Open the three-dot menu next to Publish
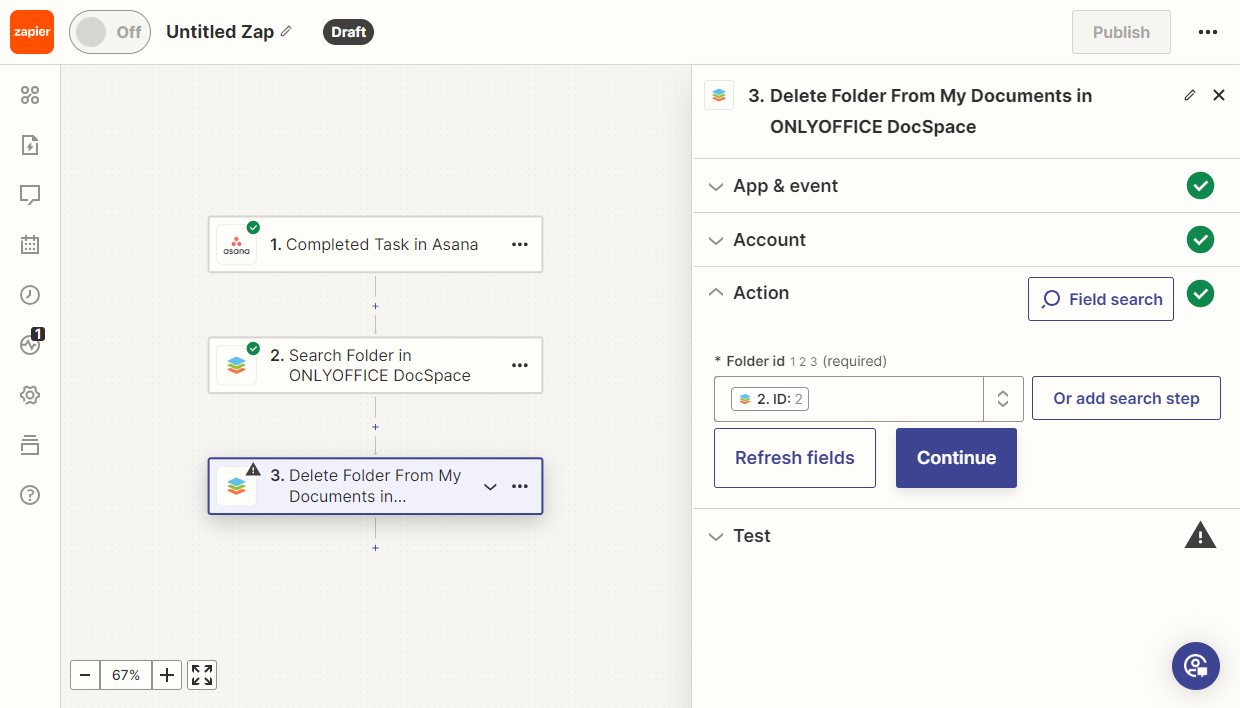The width and height of the screenshot is (1240, 708). tap(1207, 32)
